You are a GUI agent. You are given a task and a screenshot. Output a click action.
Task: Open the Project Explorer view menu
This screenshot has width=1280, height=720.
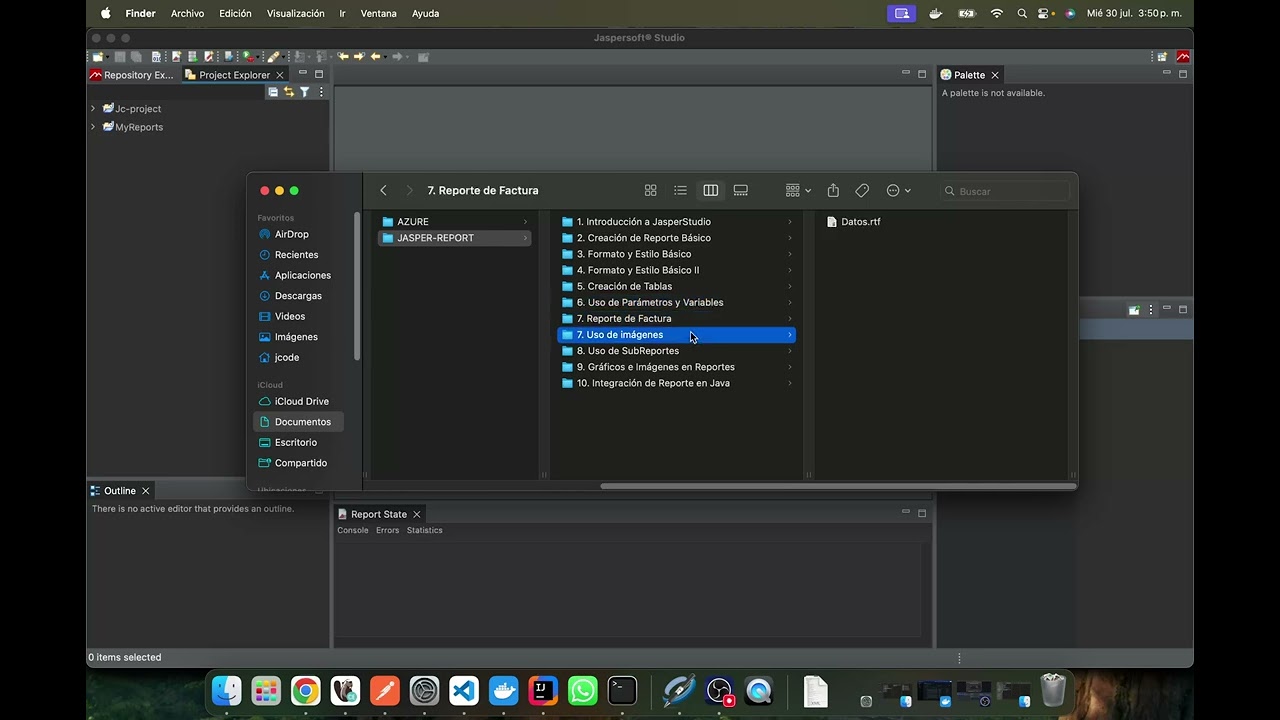click(321, 92)
